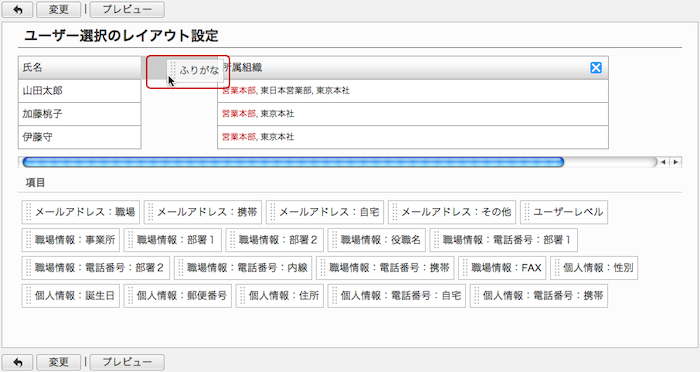
Task: Select the 職場情報：FAX item
Action: coord(502,268)
